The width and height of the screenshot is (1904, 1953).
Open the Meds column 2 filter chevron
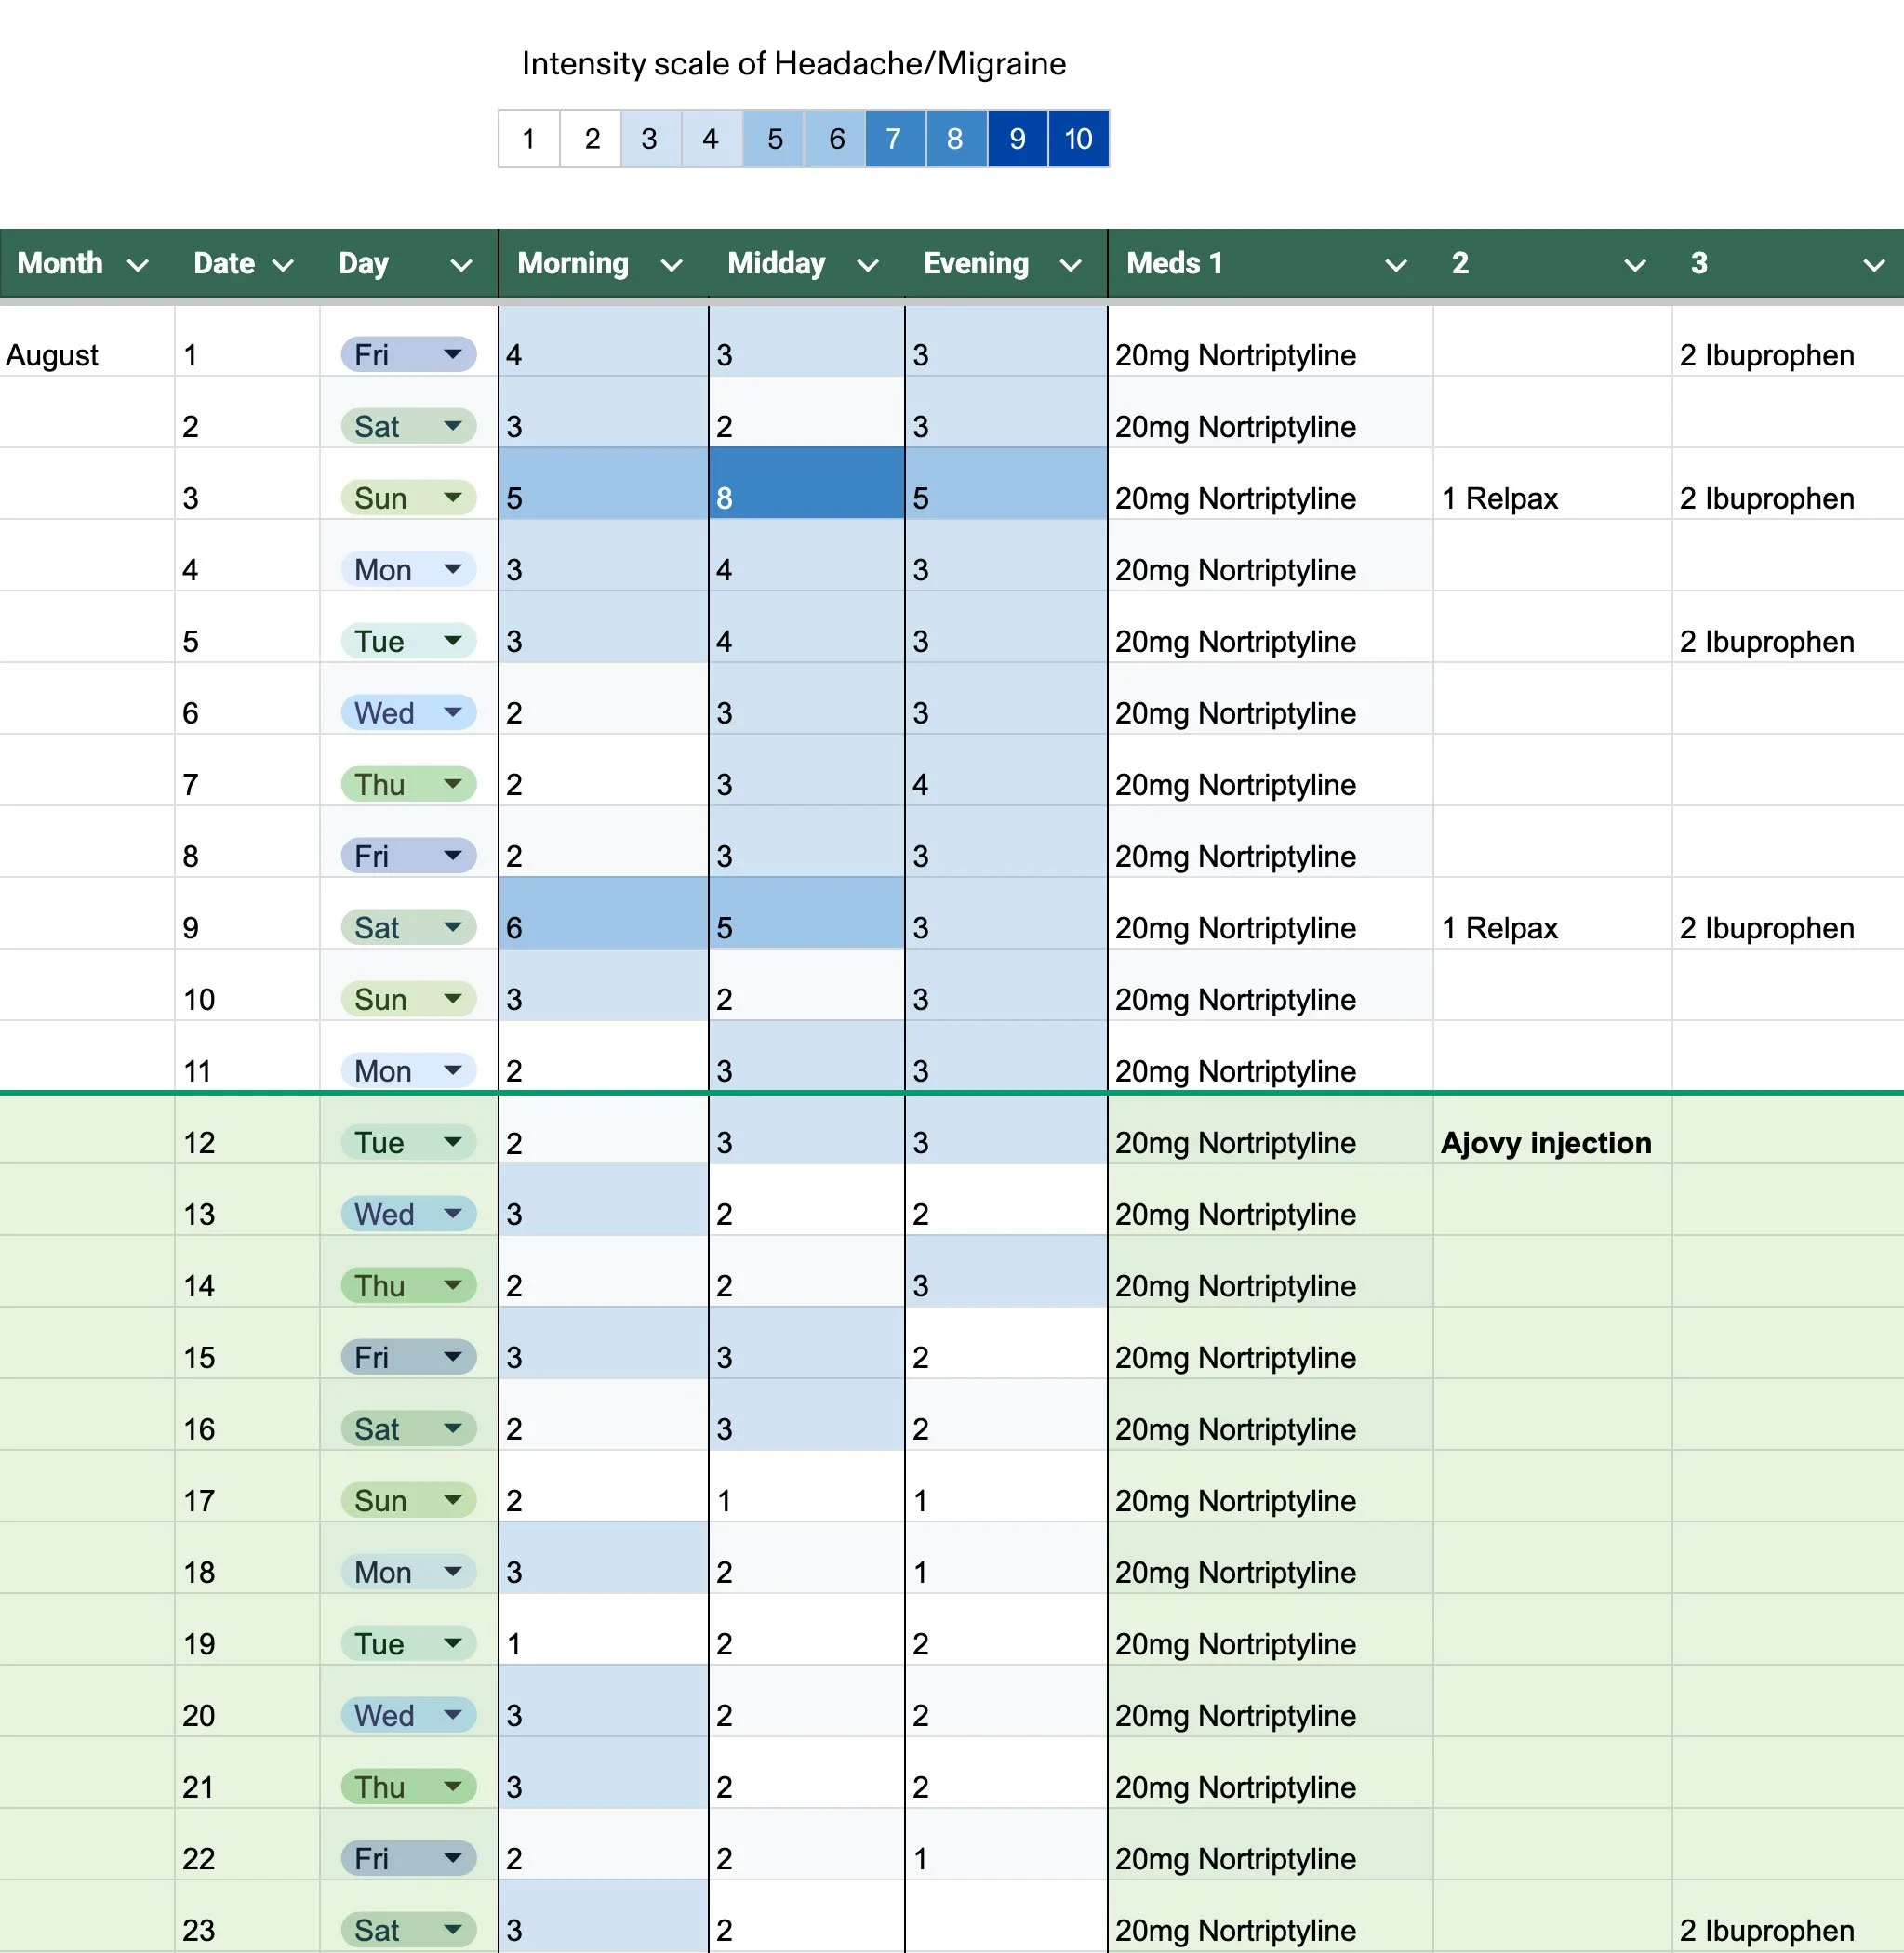pos(1635,265)
